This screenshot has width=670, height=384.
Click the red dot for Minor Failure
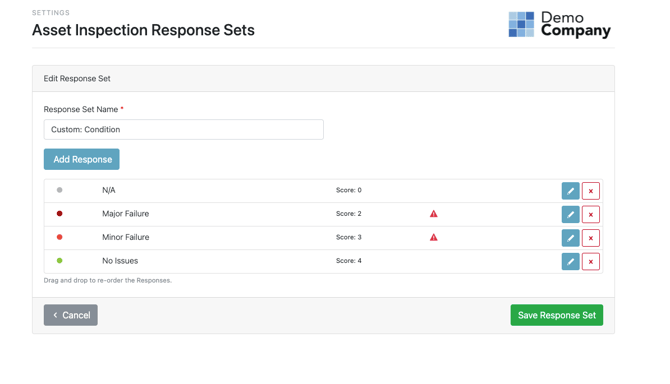[59, 237]
